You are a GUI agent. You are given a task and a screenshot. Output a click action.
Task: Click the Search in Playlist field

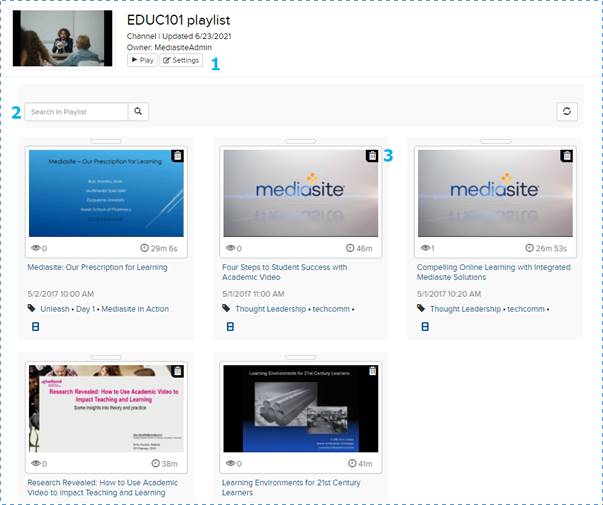[x=76, y=112]
